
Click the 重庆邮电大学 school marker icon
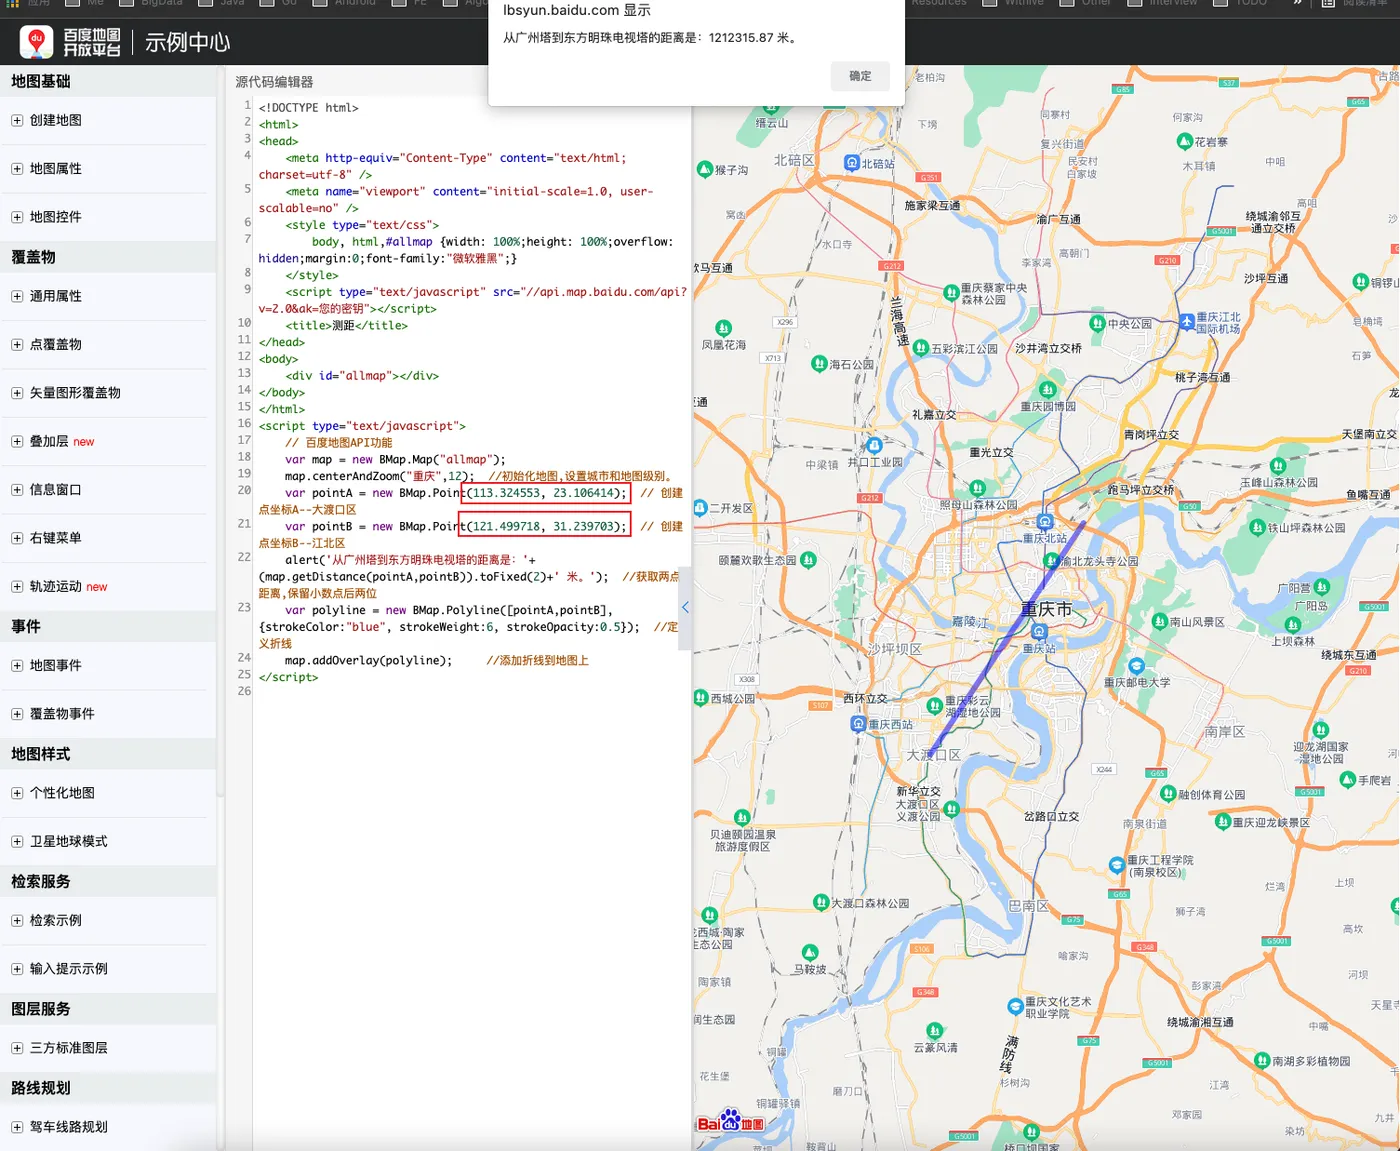[x=1136, y=665]
